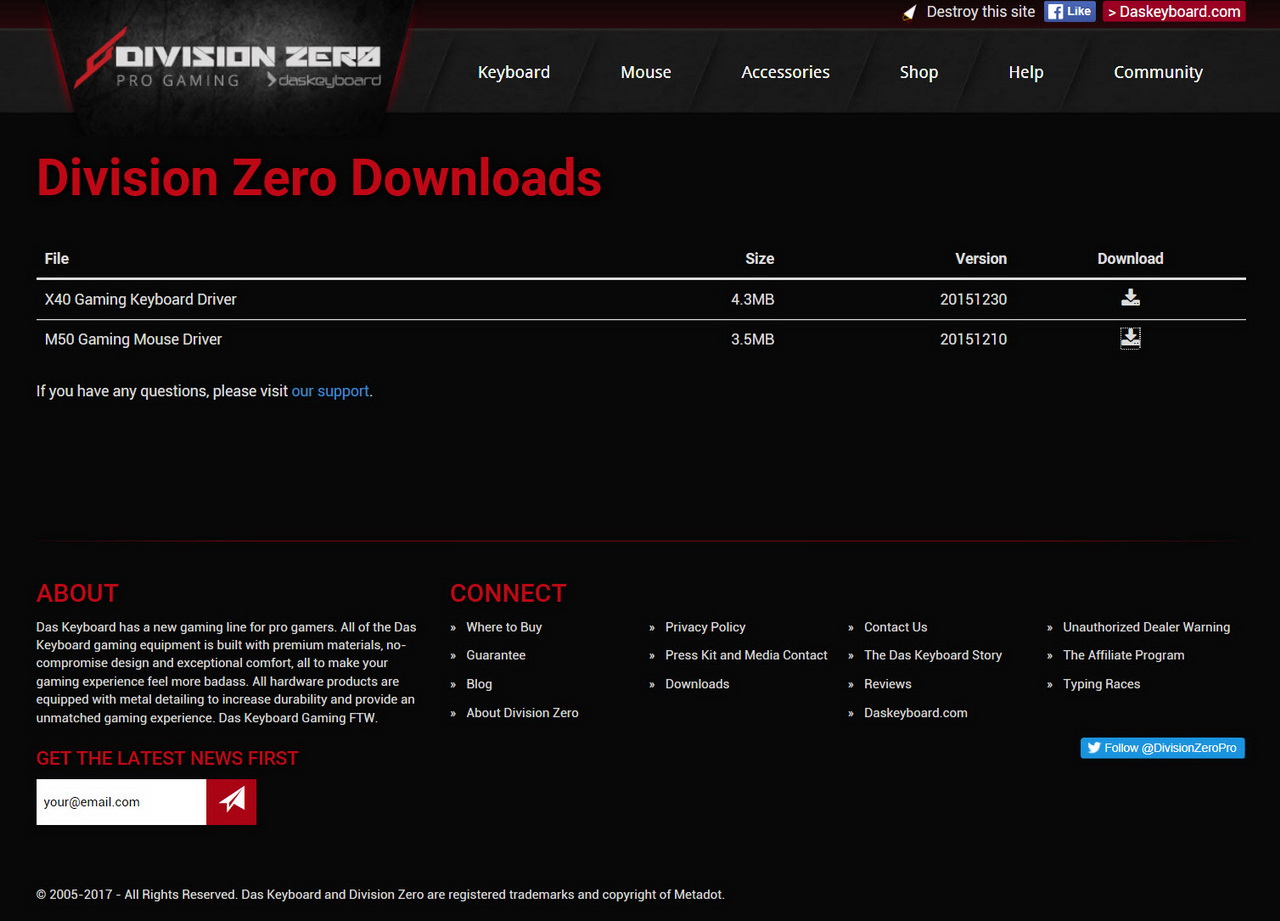The image size is (1280, 921).
Task: Open the Mouse menu
Action: point(646,72)
